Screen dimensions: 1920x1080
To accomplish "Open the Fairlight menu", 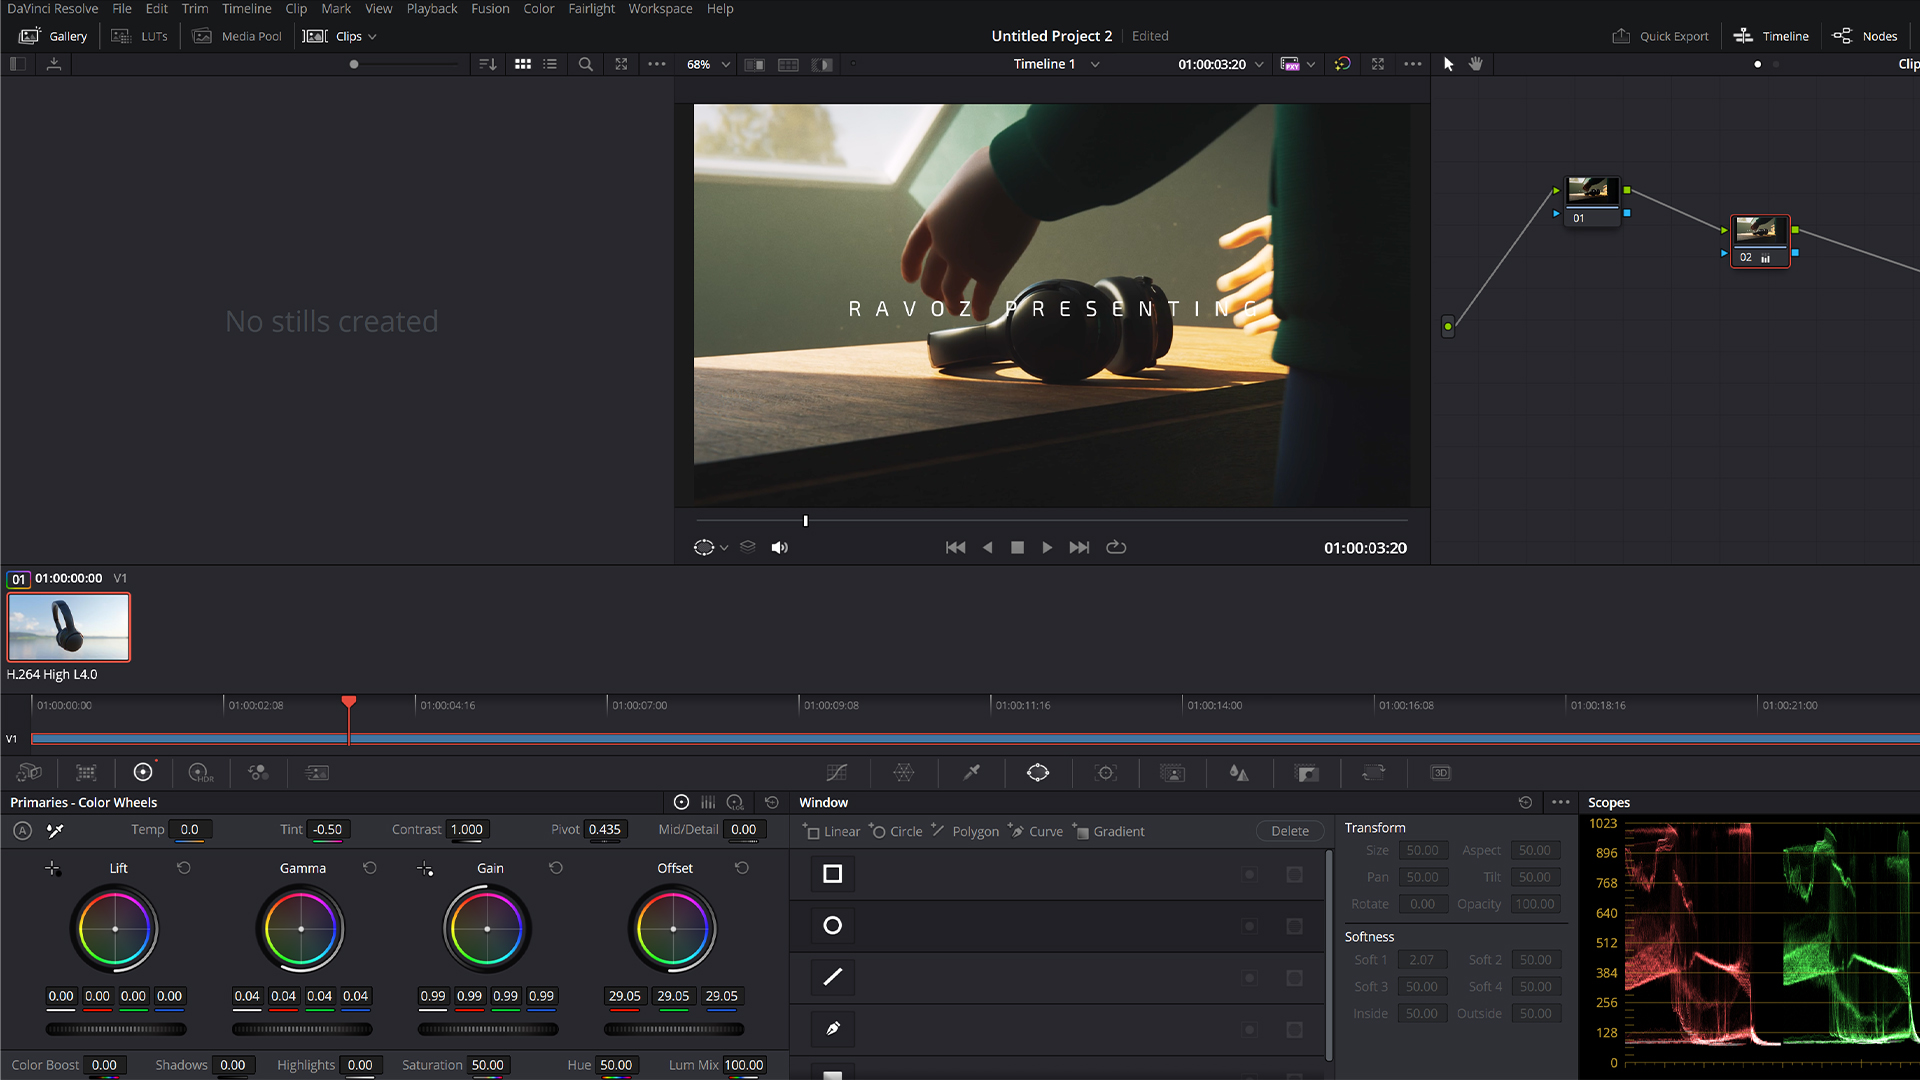I will 591,9.
